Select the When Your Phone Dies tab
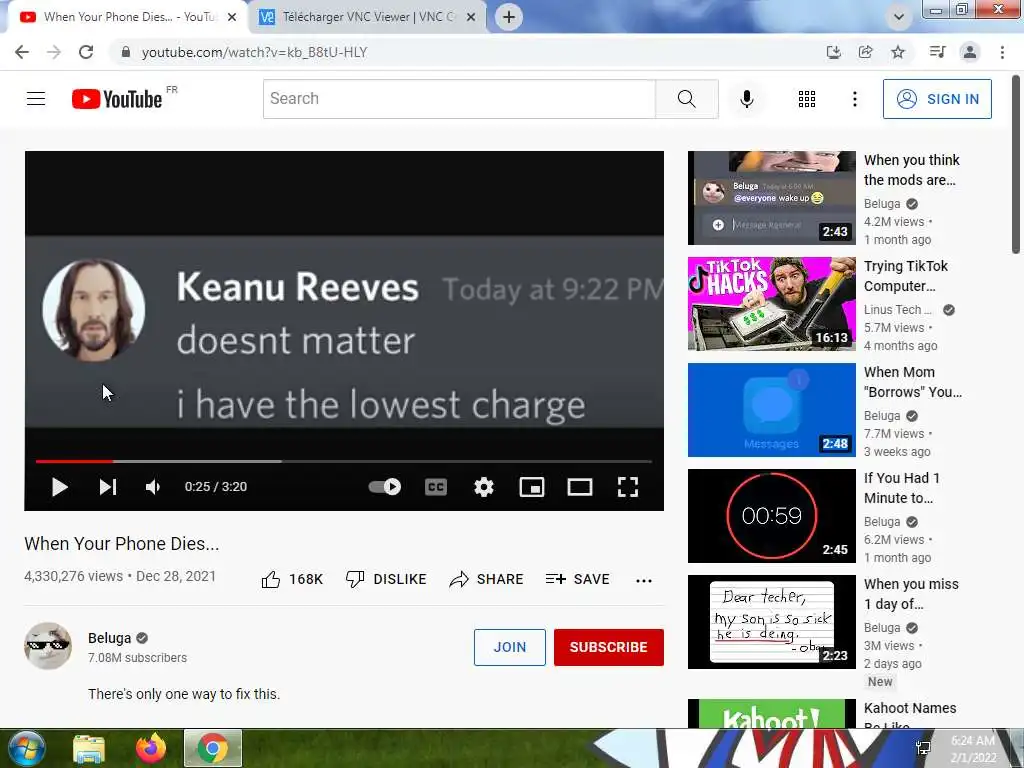1024x768 pixels. 130,17
